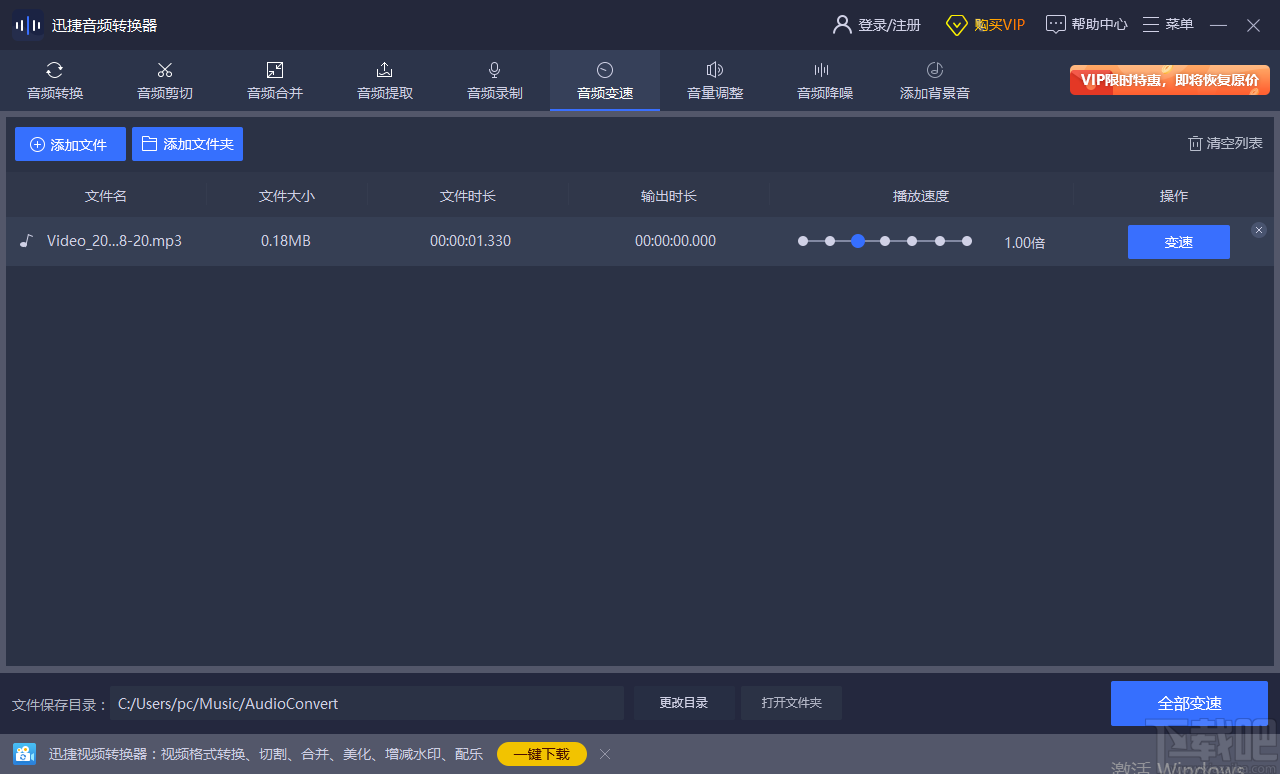This screenshot has height=774, width=1280.
Task: Open the 音频录制 recording tool
Action: [x=494, y=80]
